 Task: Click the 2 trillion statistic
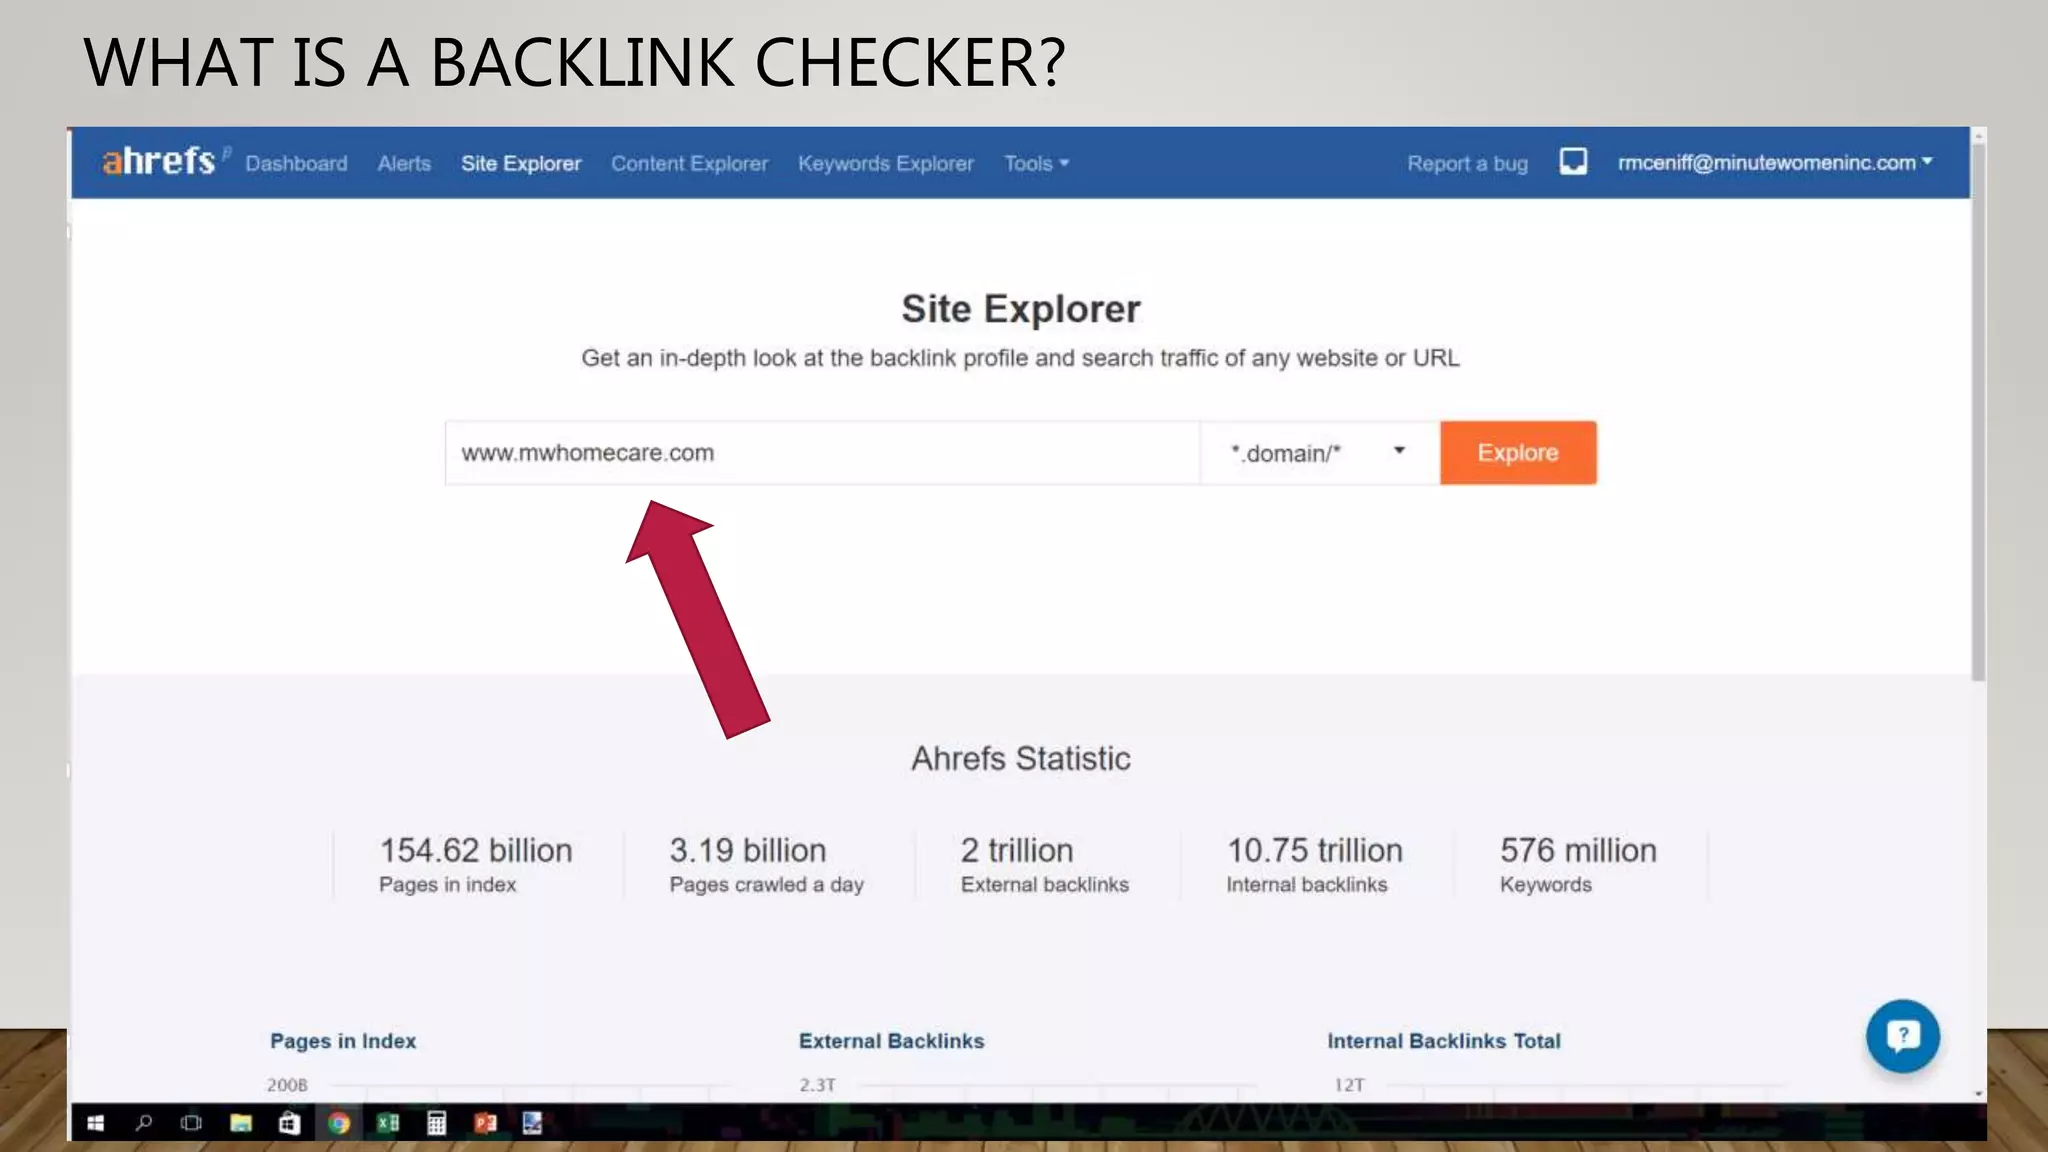(x=1017, y=850)
